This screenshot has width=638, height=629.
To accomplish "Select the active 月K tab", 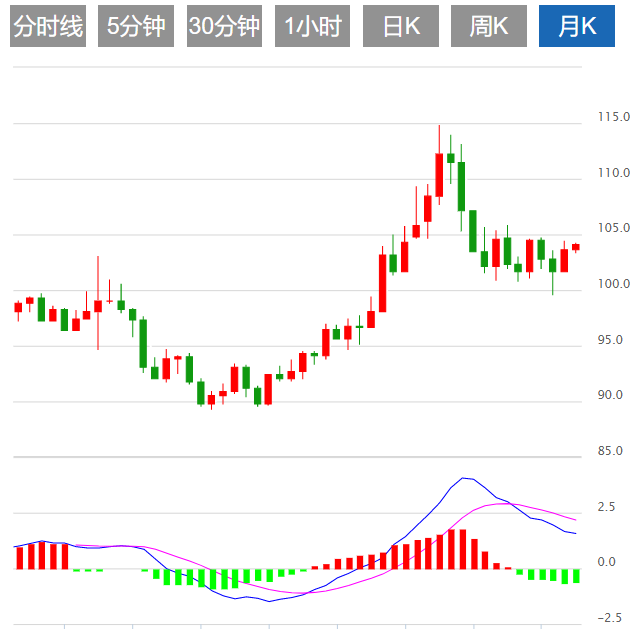I will 577,26.
